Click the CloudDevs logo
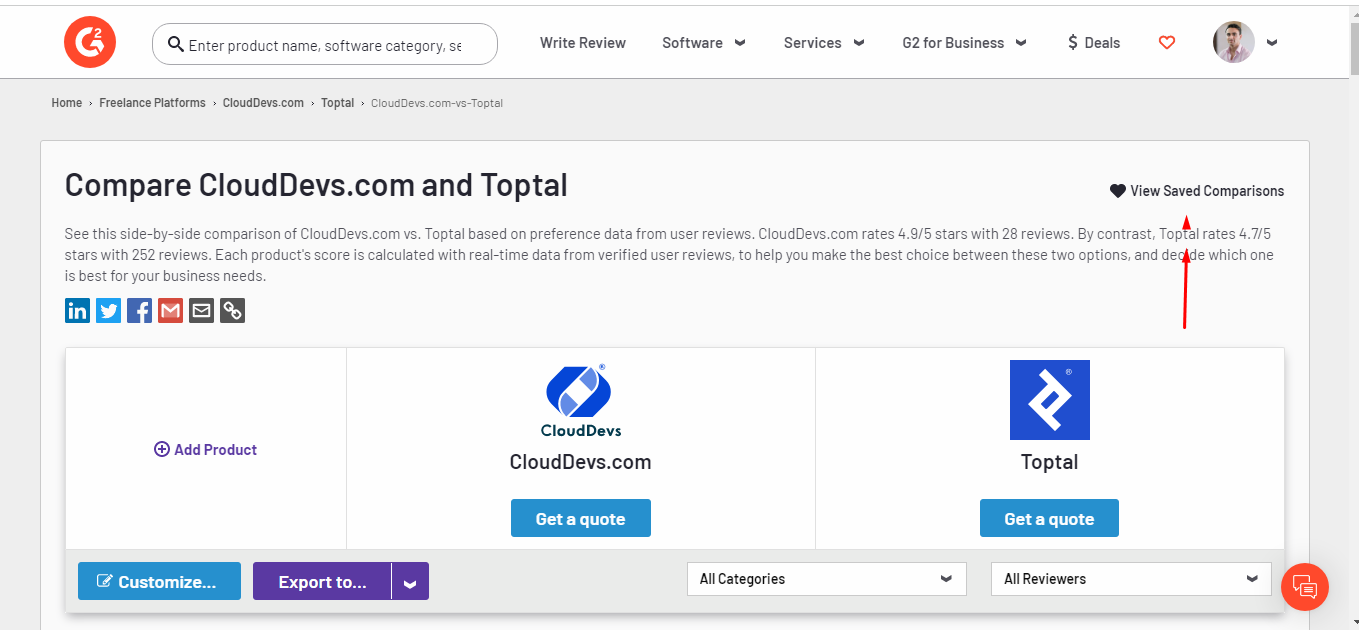 (x=580, y=400)
